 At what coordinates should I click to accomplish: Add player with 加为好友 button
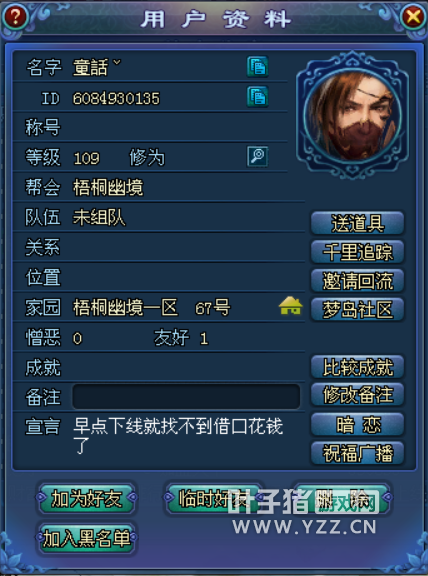click(86, 498)
